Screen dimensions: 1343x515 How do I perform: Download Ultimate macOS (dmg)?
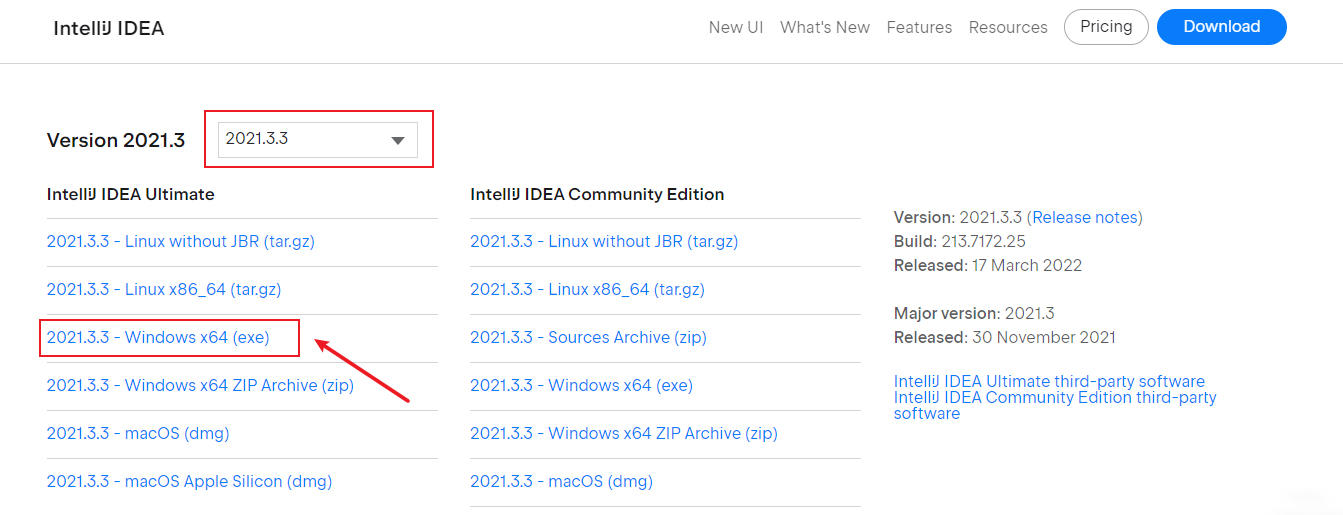(x=138, y=434)
